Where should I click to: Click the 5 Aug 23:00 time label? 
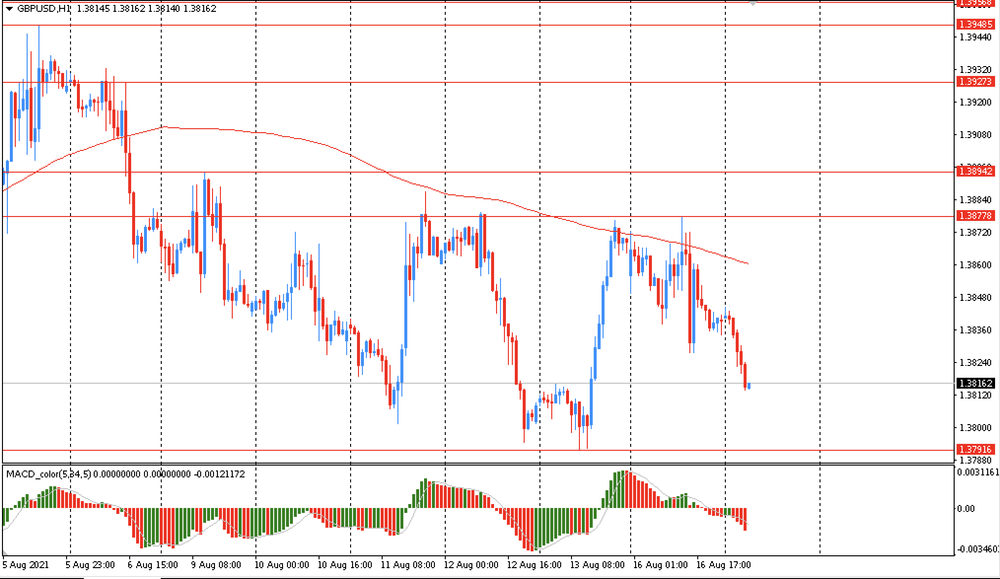point(91,565)
